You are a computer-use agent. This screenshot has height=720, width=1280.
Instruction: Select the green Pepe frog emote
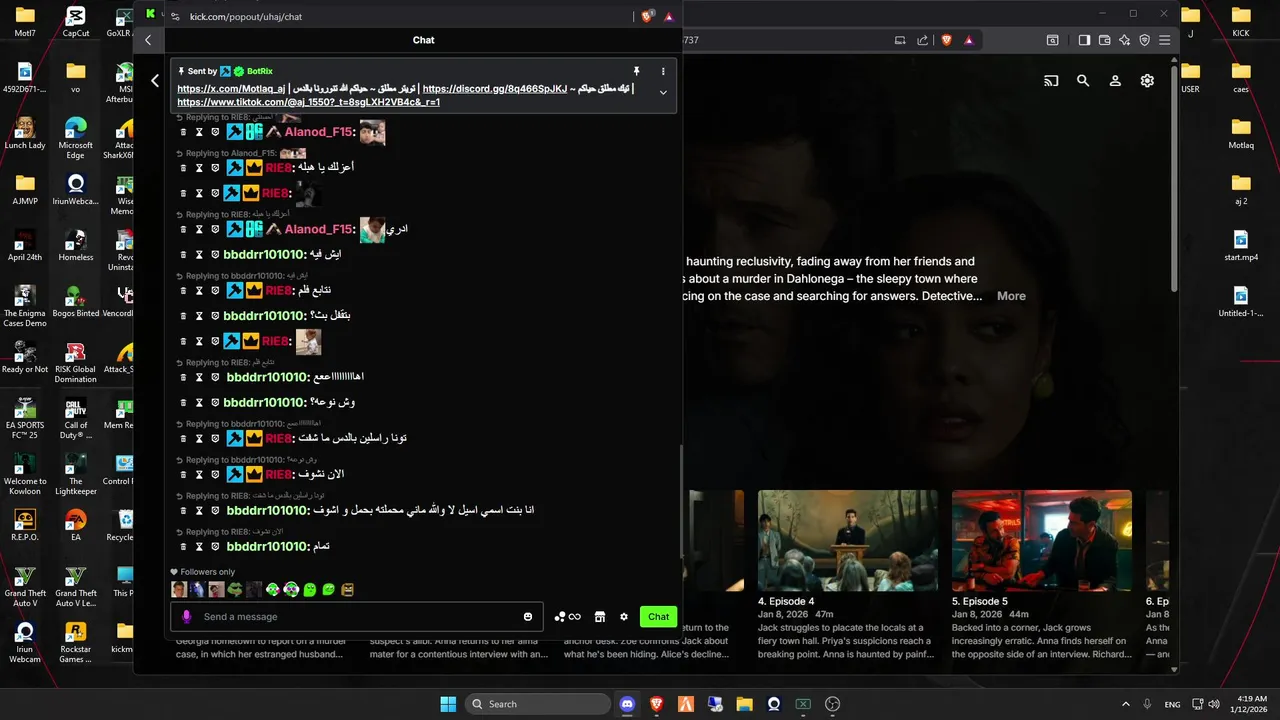click(x=234, y=590)
